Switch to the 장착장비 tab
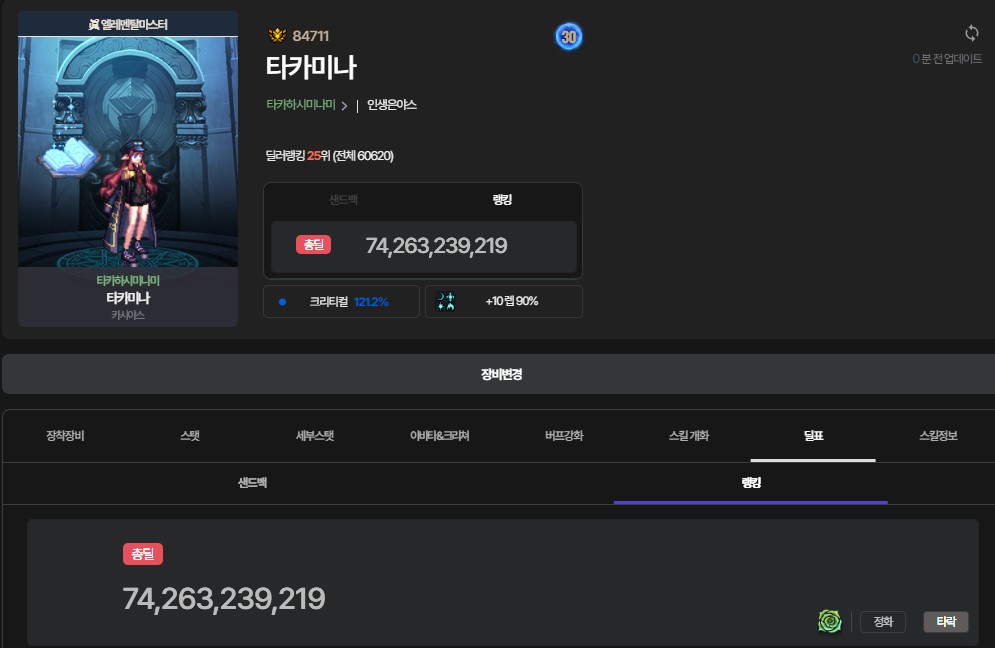Image resolution: width=995 pixels, height=648 pixels. coord(65,436)
